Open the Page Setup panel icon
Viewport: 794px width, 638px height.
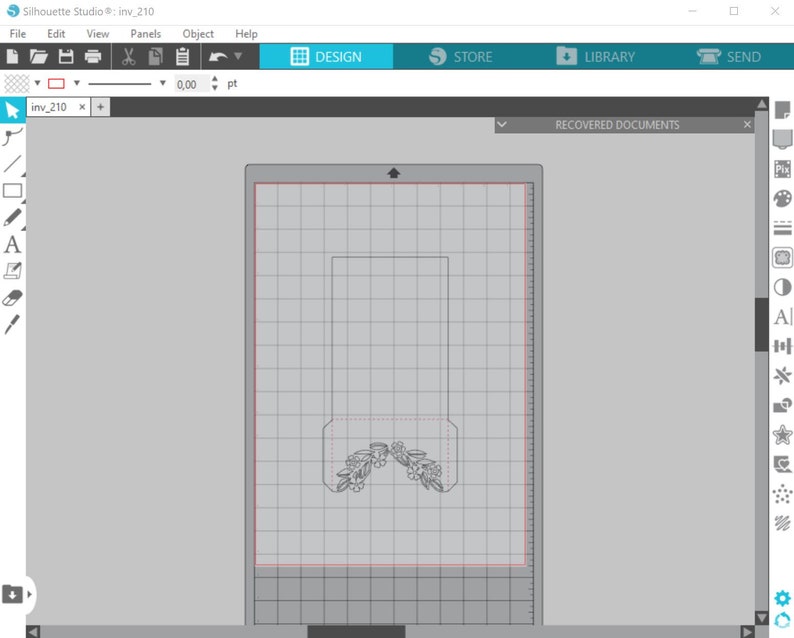click(782, 110)
